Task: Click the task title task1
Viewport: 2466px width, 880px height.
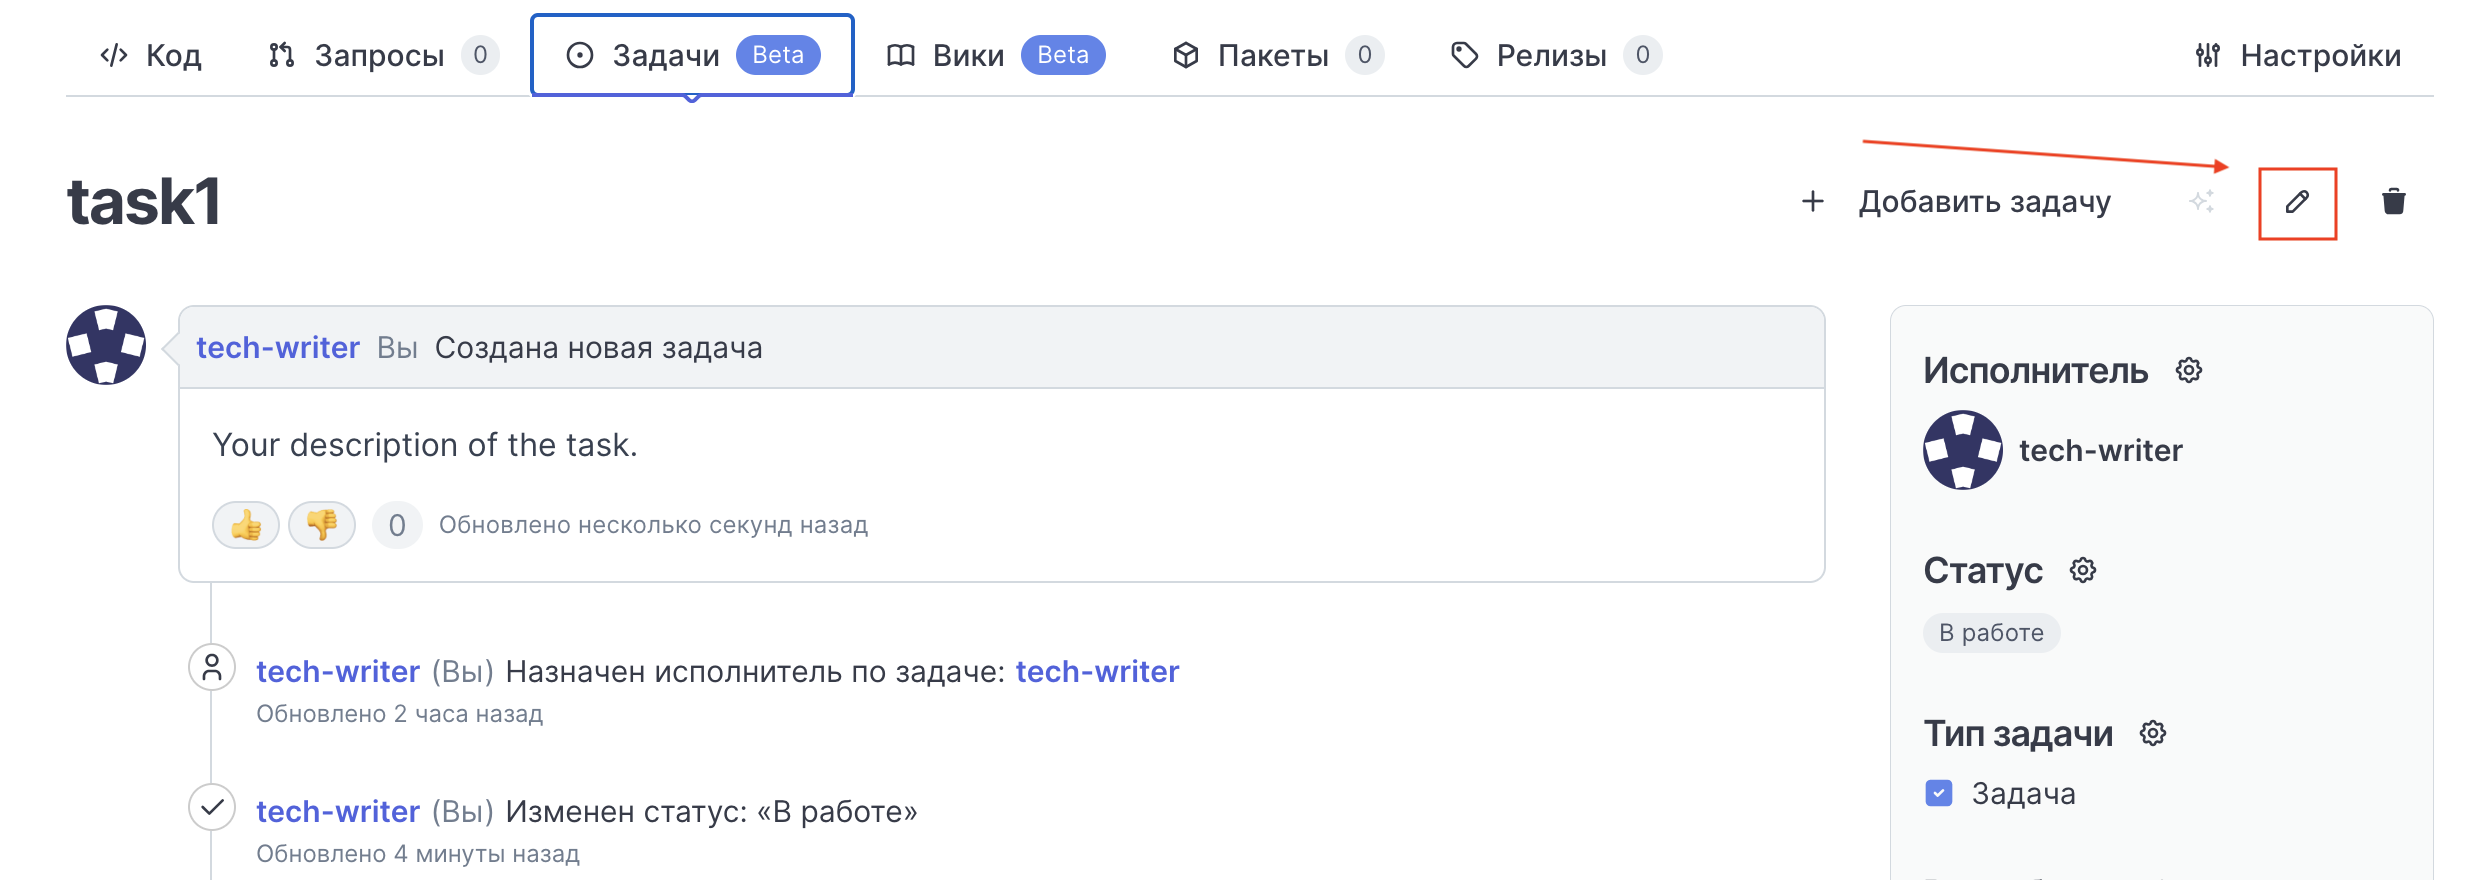Action: point(144,202)
